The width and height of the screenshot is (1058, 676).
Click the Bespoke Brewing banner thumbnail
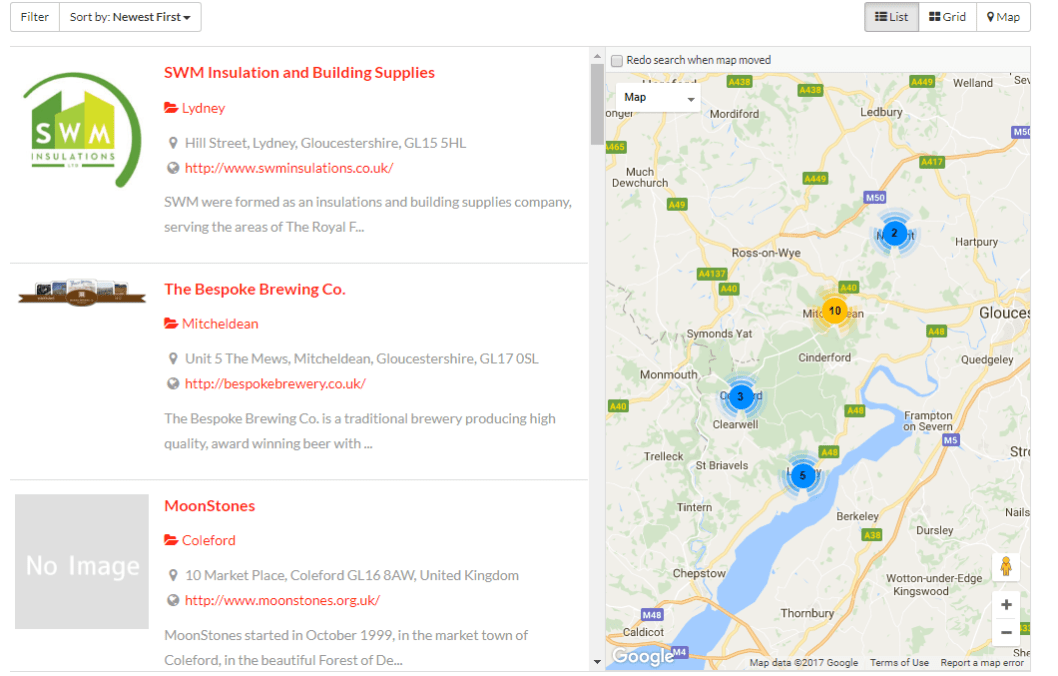[82, 292]
